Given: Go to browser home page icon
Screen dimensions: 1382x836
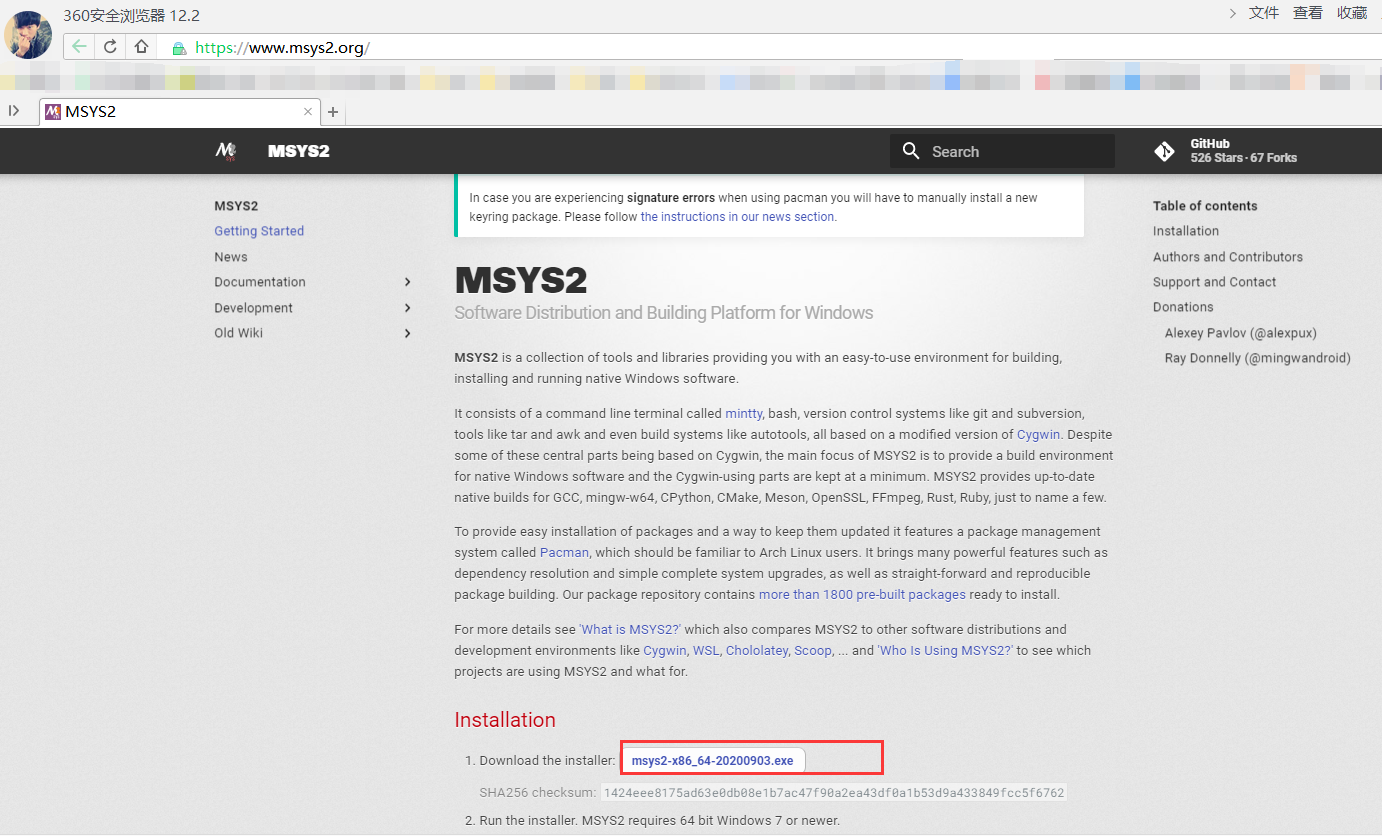Looking at the screenshot, I should [141, 47].
